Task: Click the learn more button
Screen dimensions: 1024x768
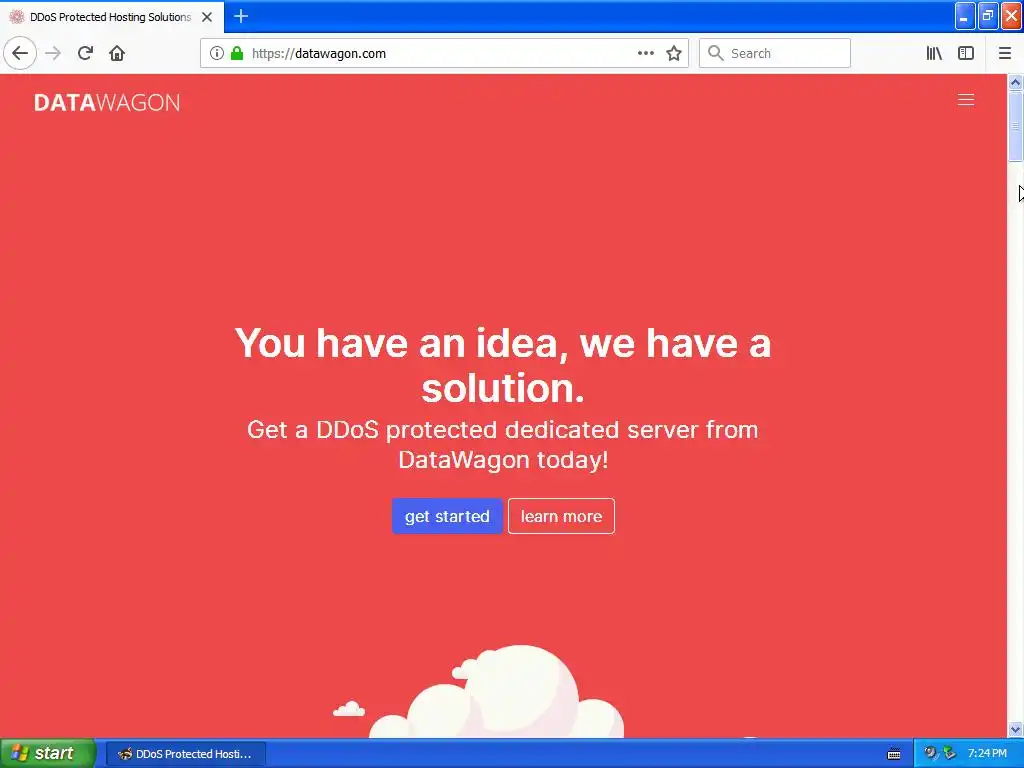Action: coord(561,516)
